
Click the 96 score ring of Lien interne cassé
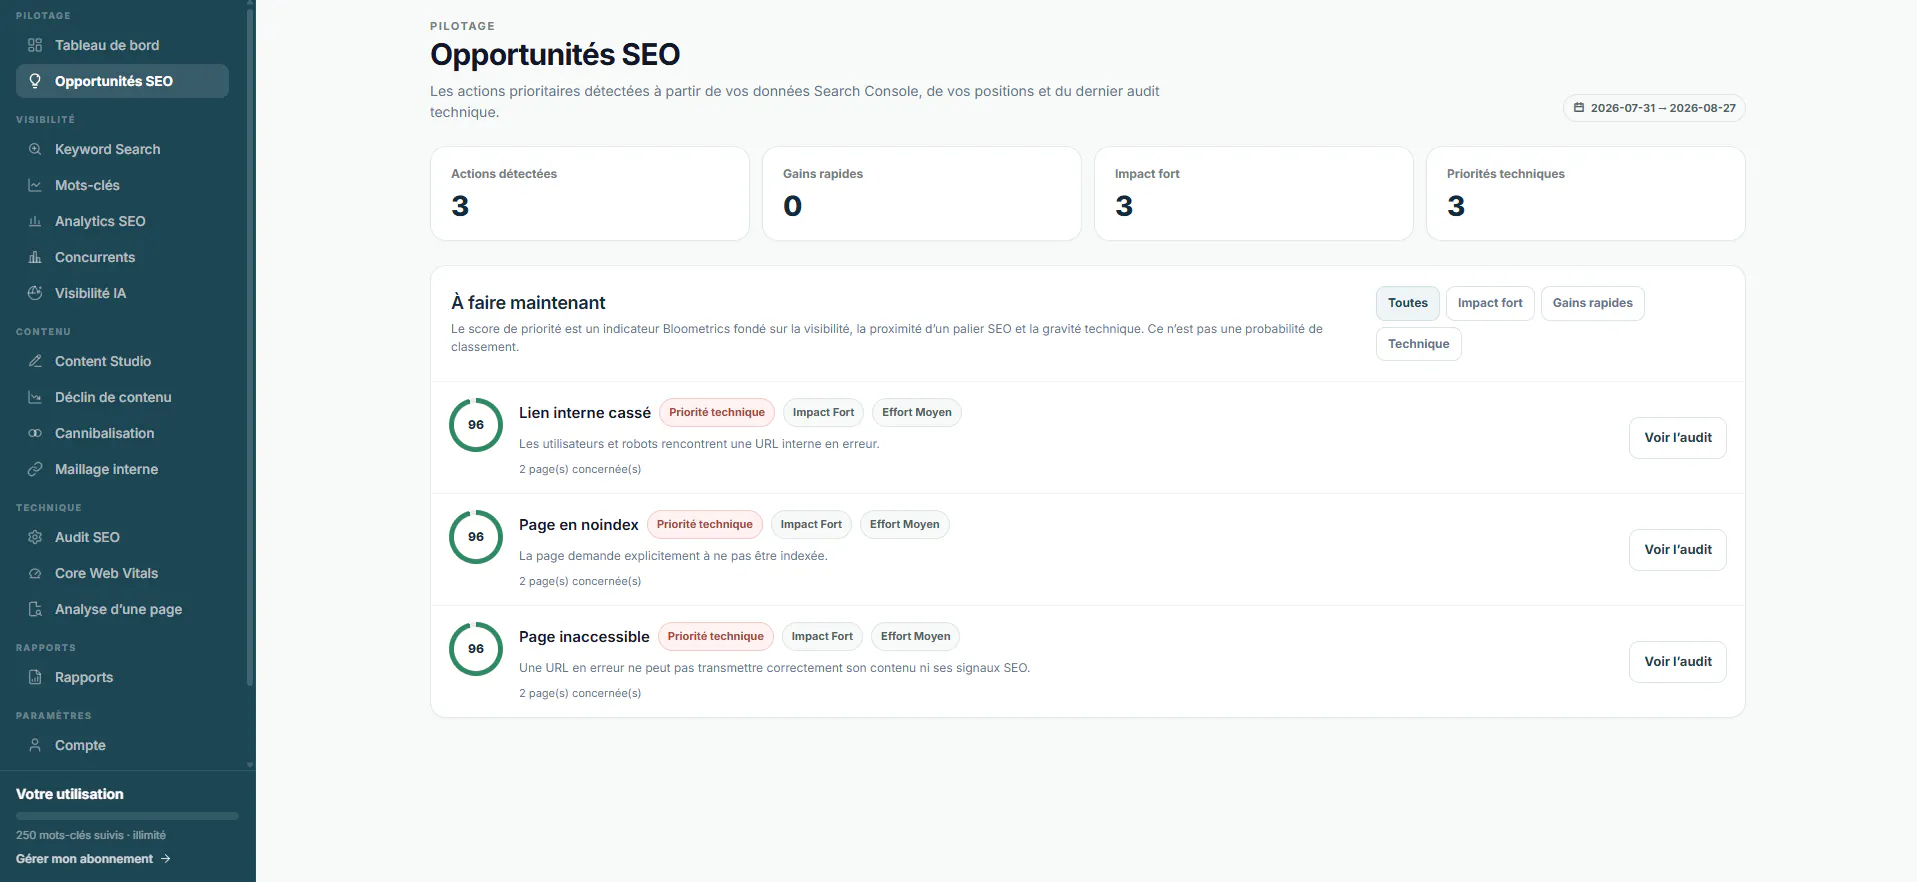click(x=476, y=425)
